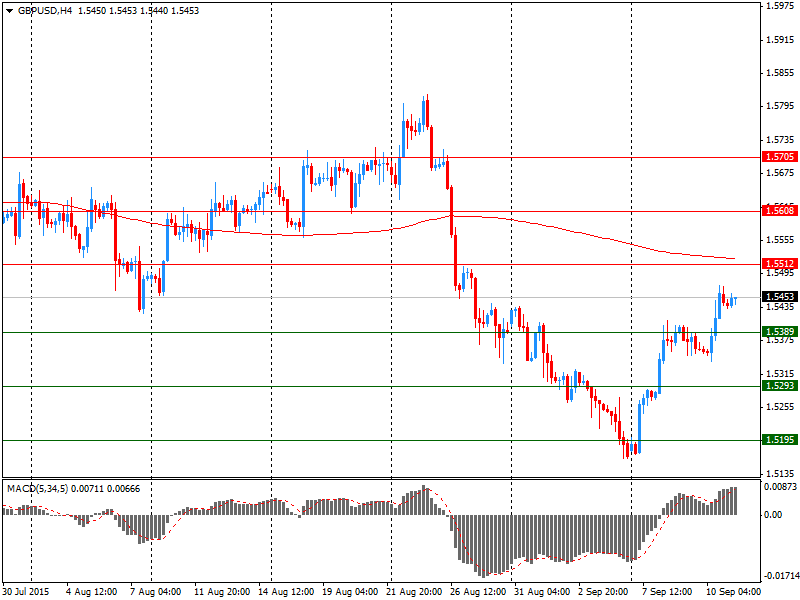Select the 11 Aug 20:00 time label
Screen dimensions: 800x600
tap(222, 592)
